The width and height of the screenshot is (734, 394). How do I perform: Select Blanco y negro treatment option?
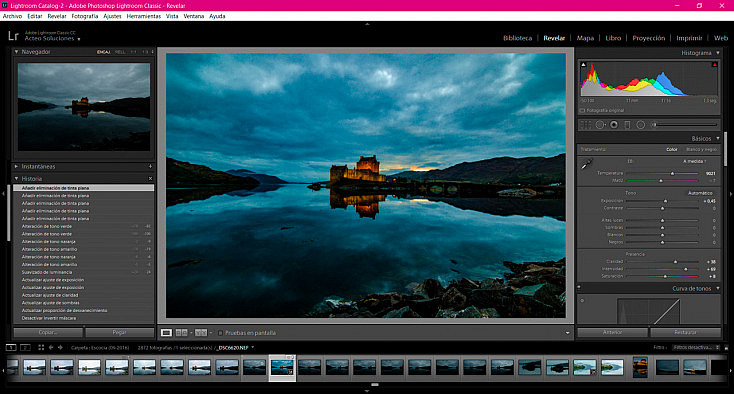tap(701, 149)
